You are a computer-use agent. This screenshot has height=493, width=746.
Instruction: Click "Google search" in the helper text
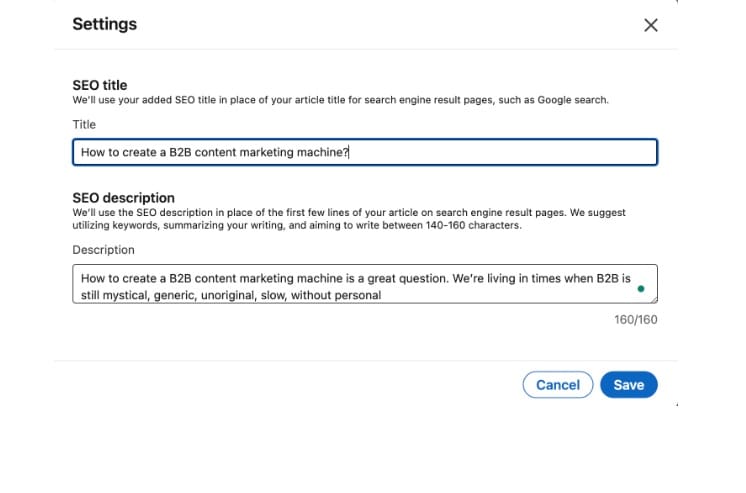tap(571, 100)
